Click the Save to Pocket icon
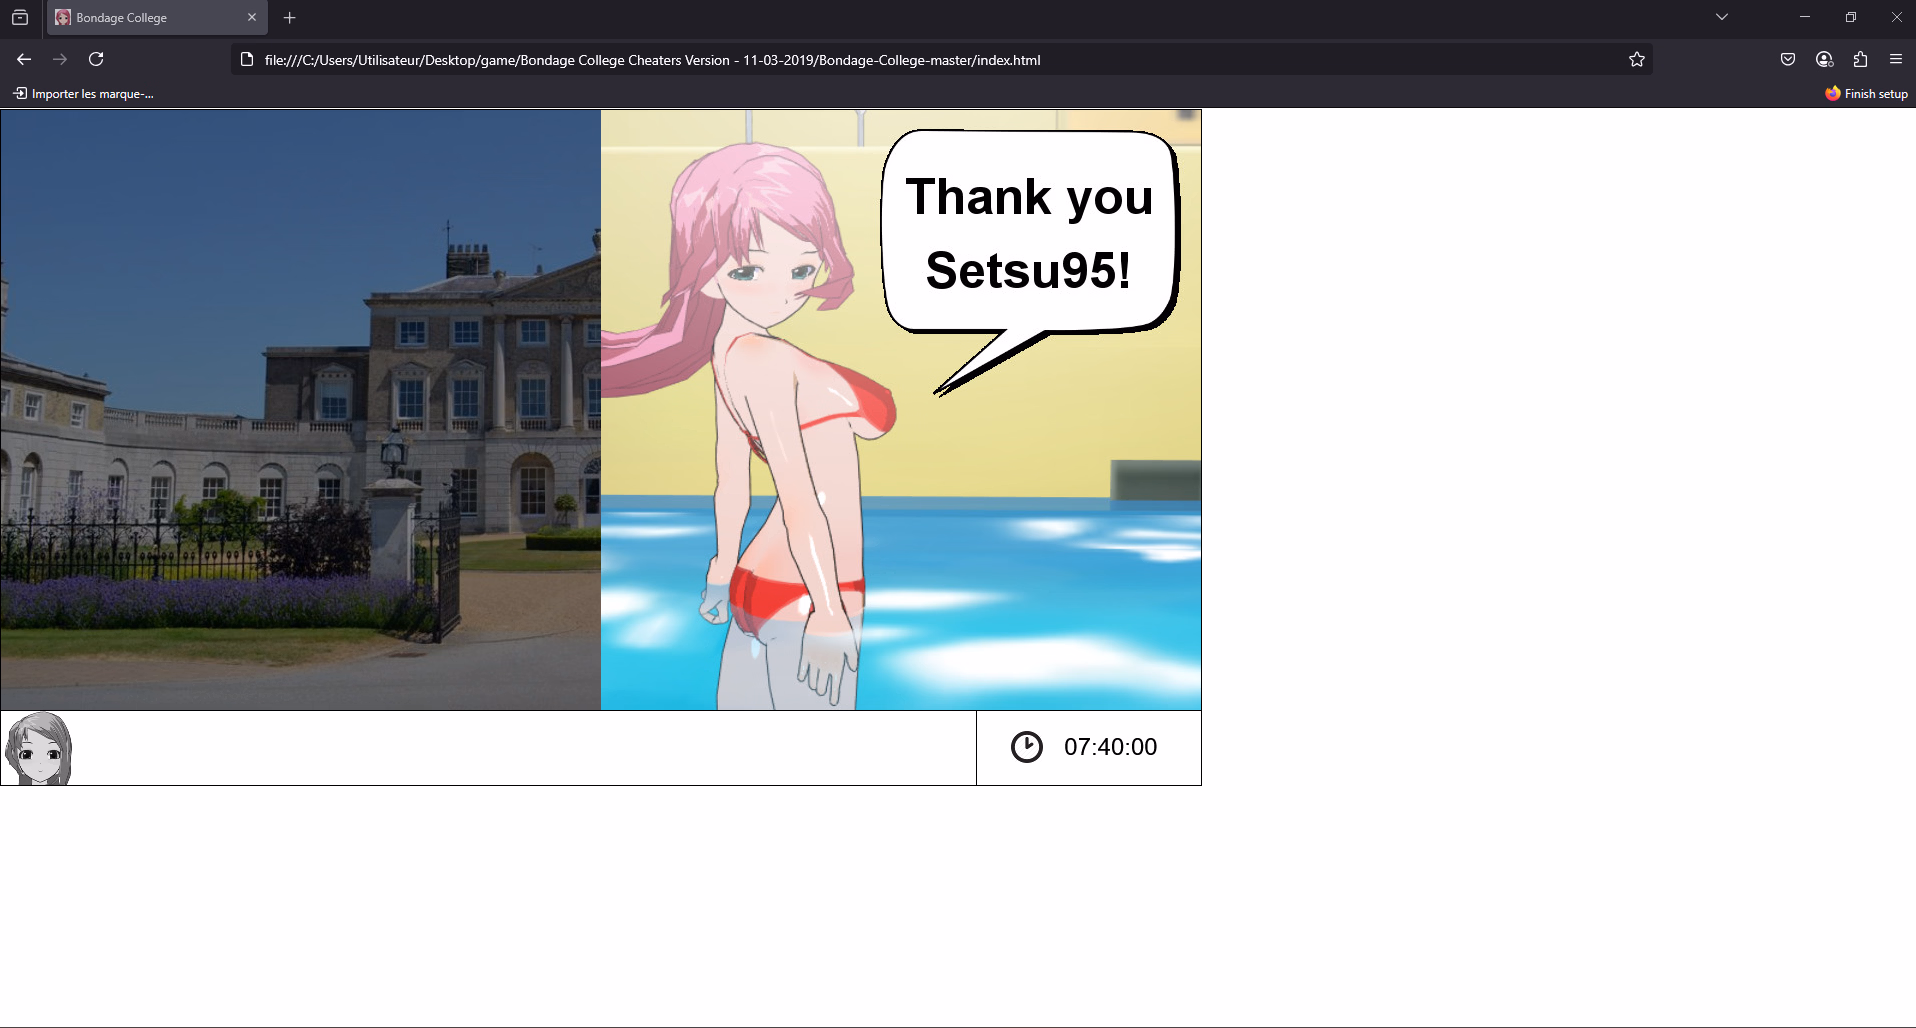The width and height of the screenshot is (1916, 1028). [1788, 60]
